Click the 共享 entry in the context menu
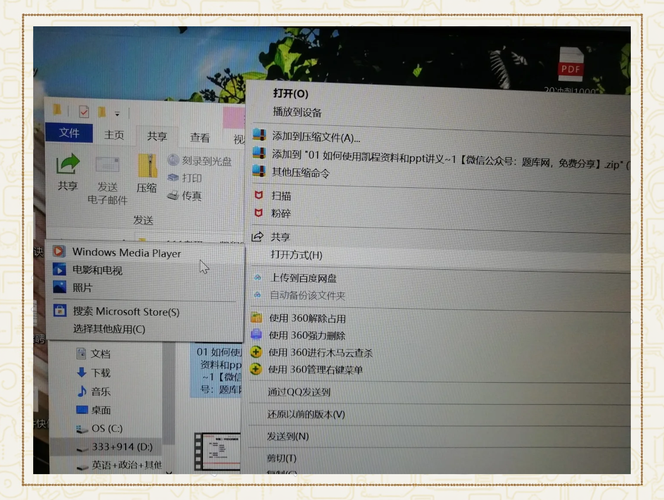The image size is (664, 500). pos(280,237)
